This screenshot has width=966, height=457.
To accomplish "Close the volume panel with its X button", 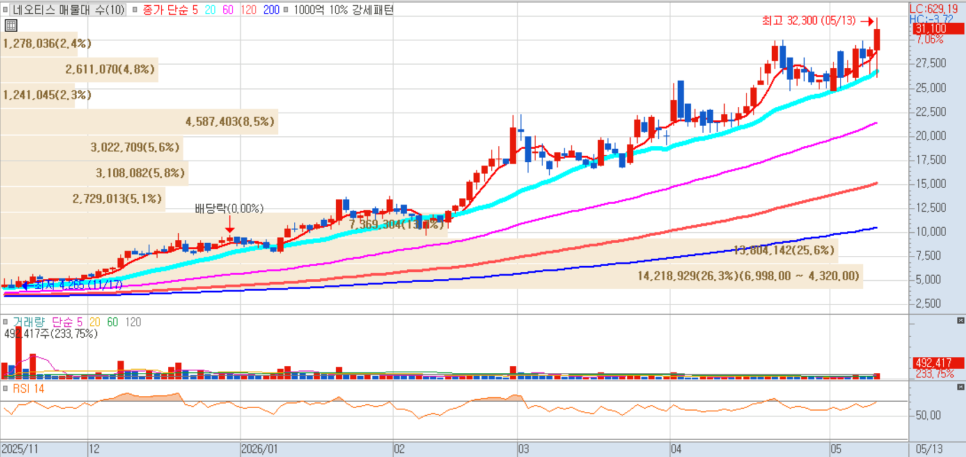I will [960, 322].
